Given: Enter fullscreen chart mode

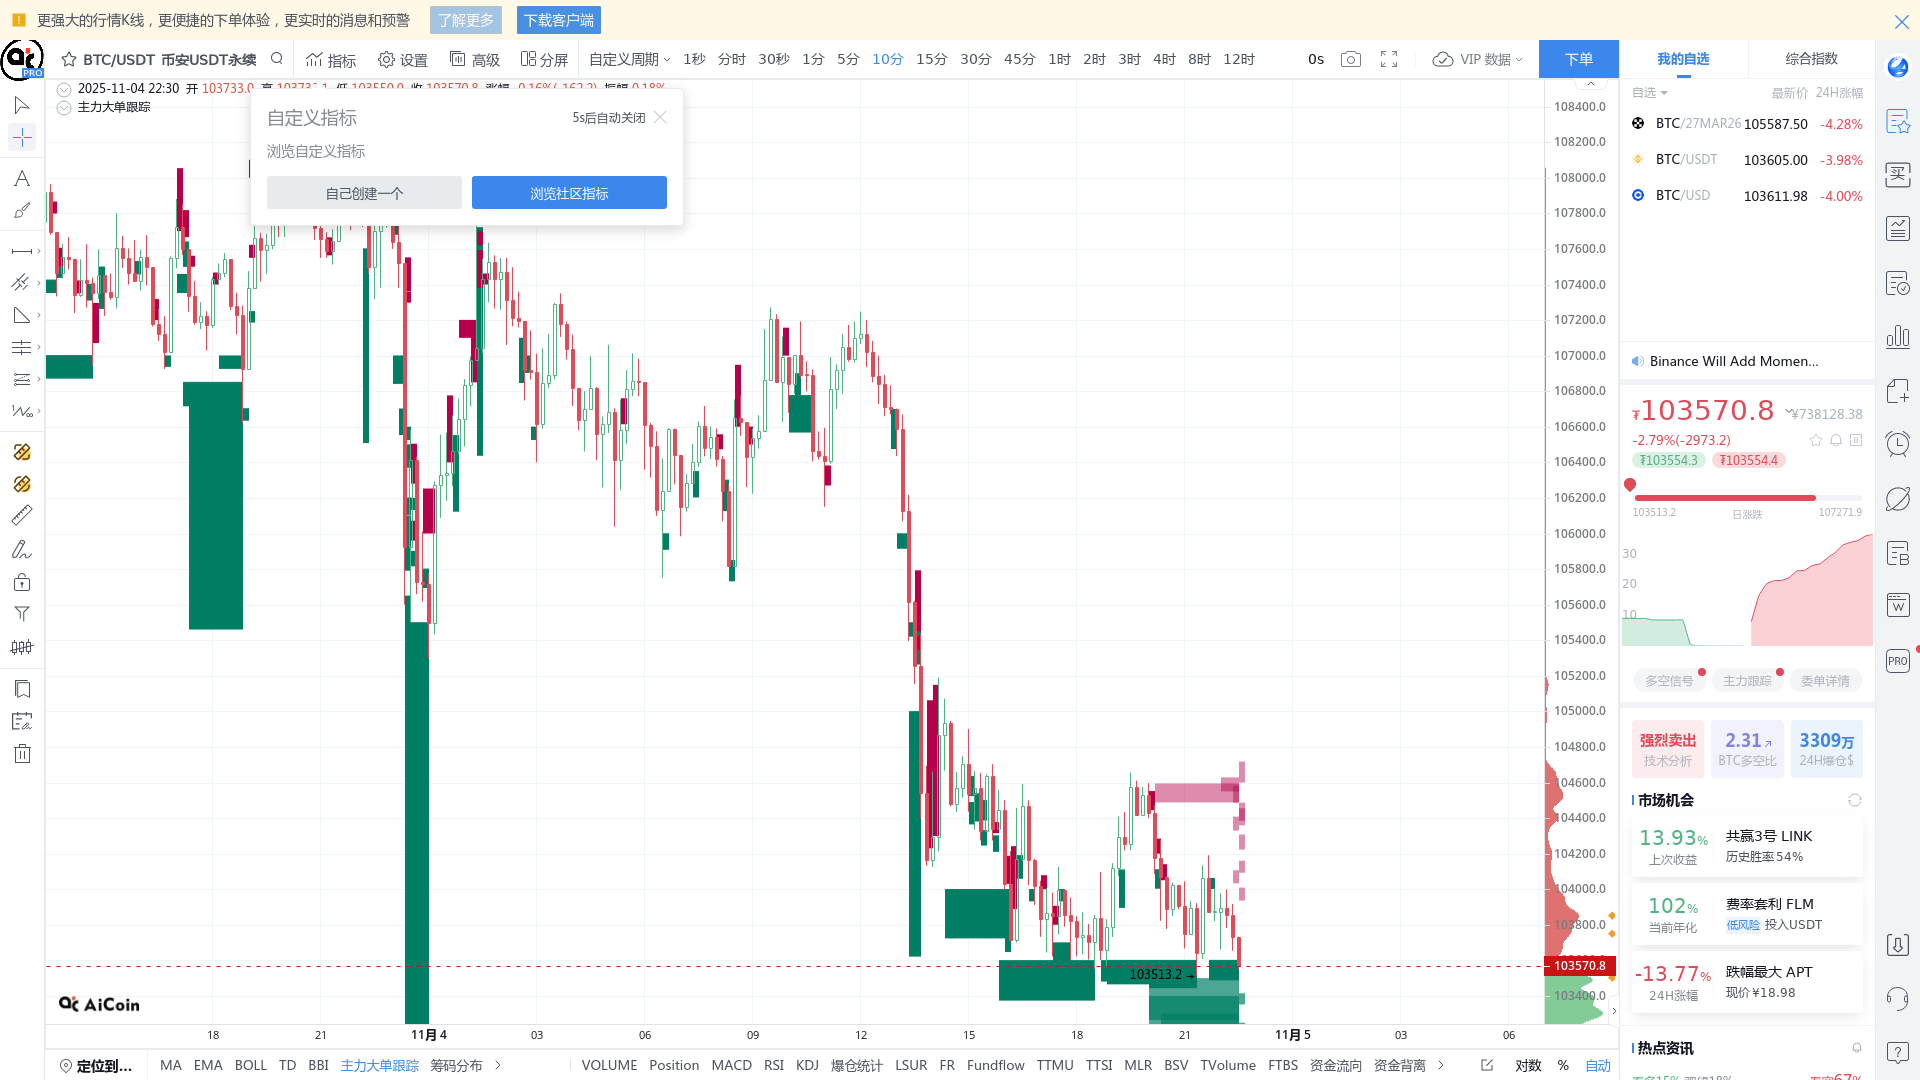Looking at the screenshot, I should click(x=1389, y=60).
